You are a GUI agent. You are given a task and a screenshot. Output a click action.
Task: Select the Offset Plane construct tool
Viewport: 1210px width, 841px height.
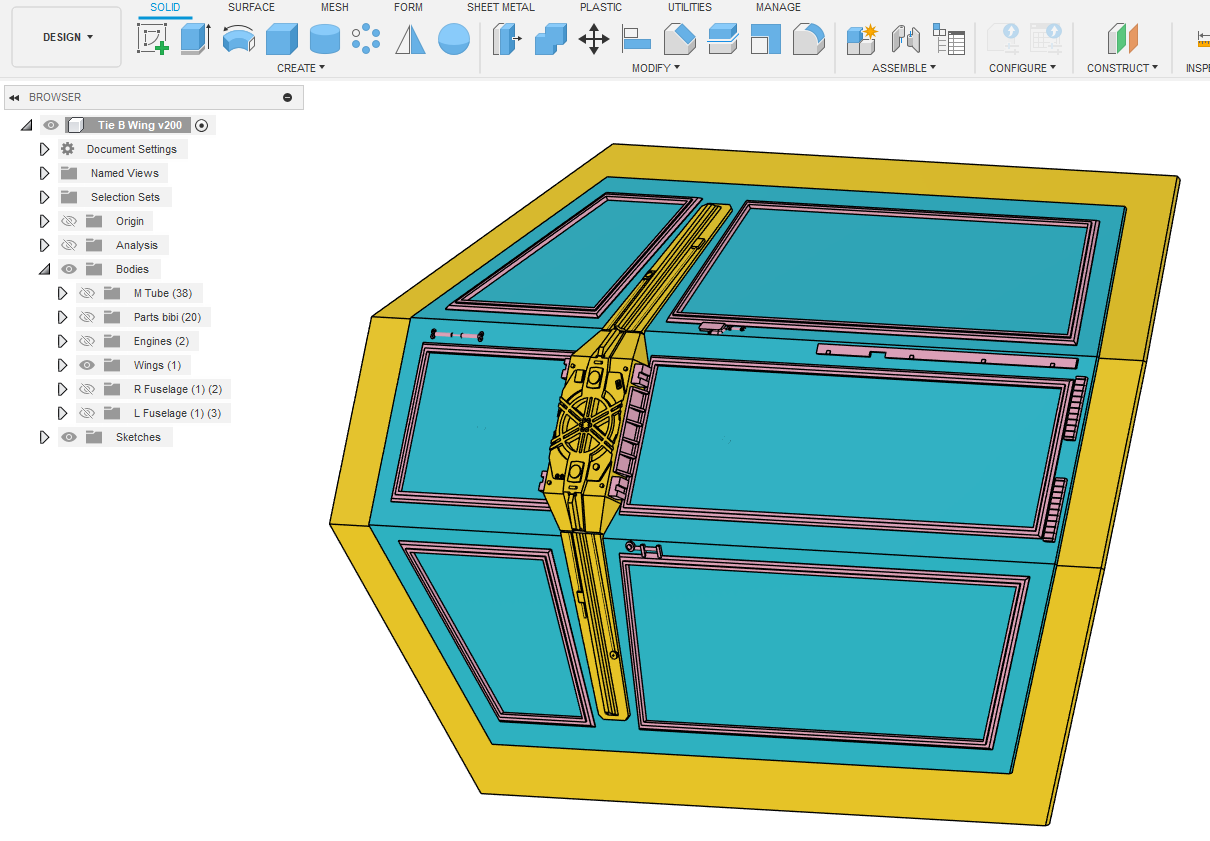tap(1123, 39)
